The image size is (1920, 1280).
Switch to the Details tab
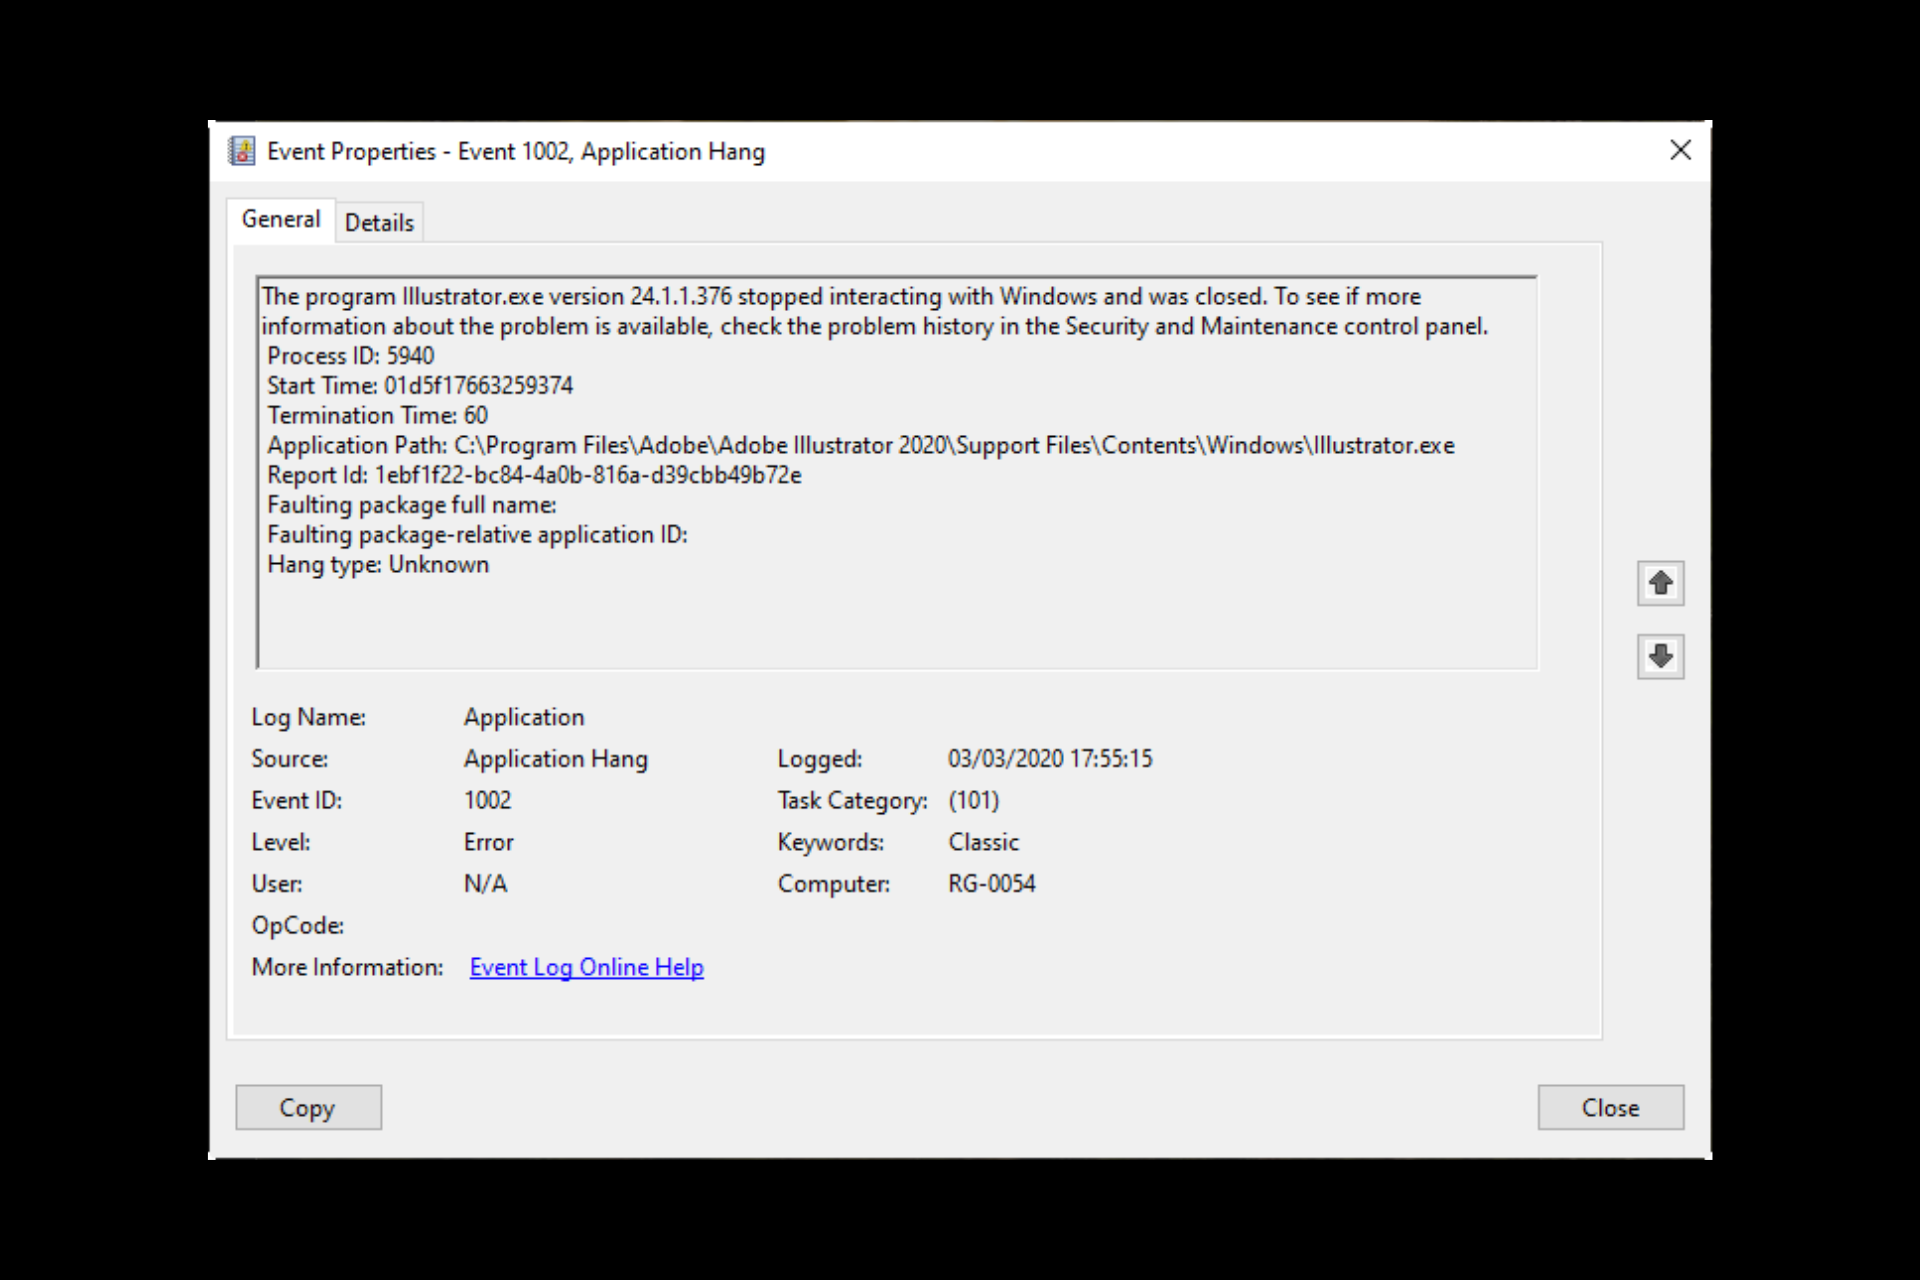point(379,222)
